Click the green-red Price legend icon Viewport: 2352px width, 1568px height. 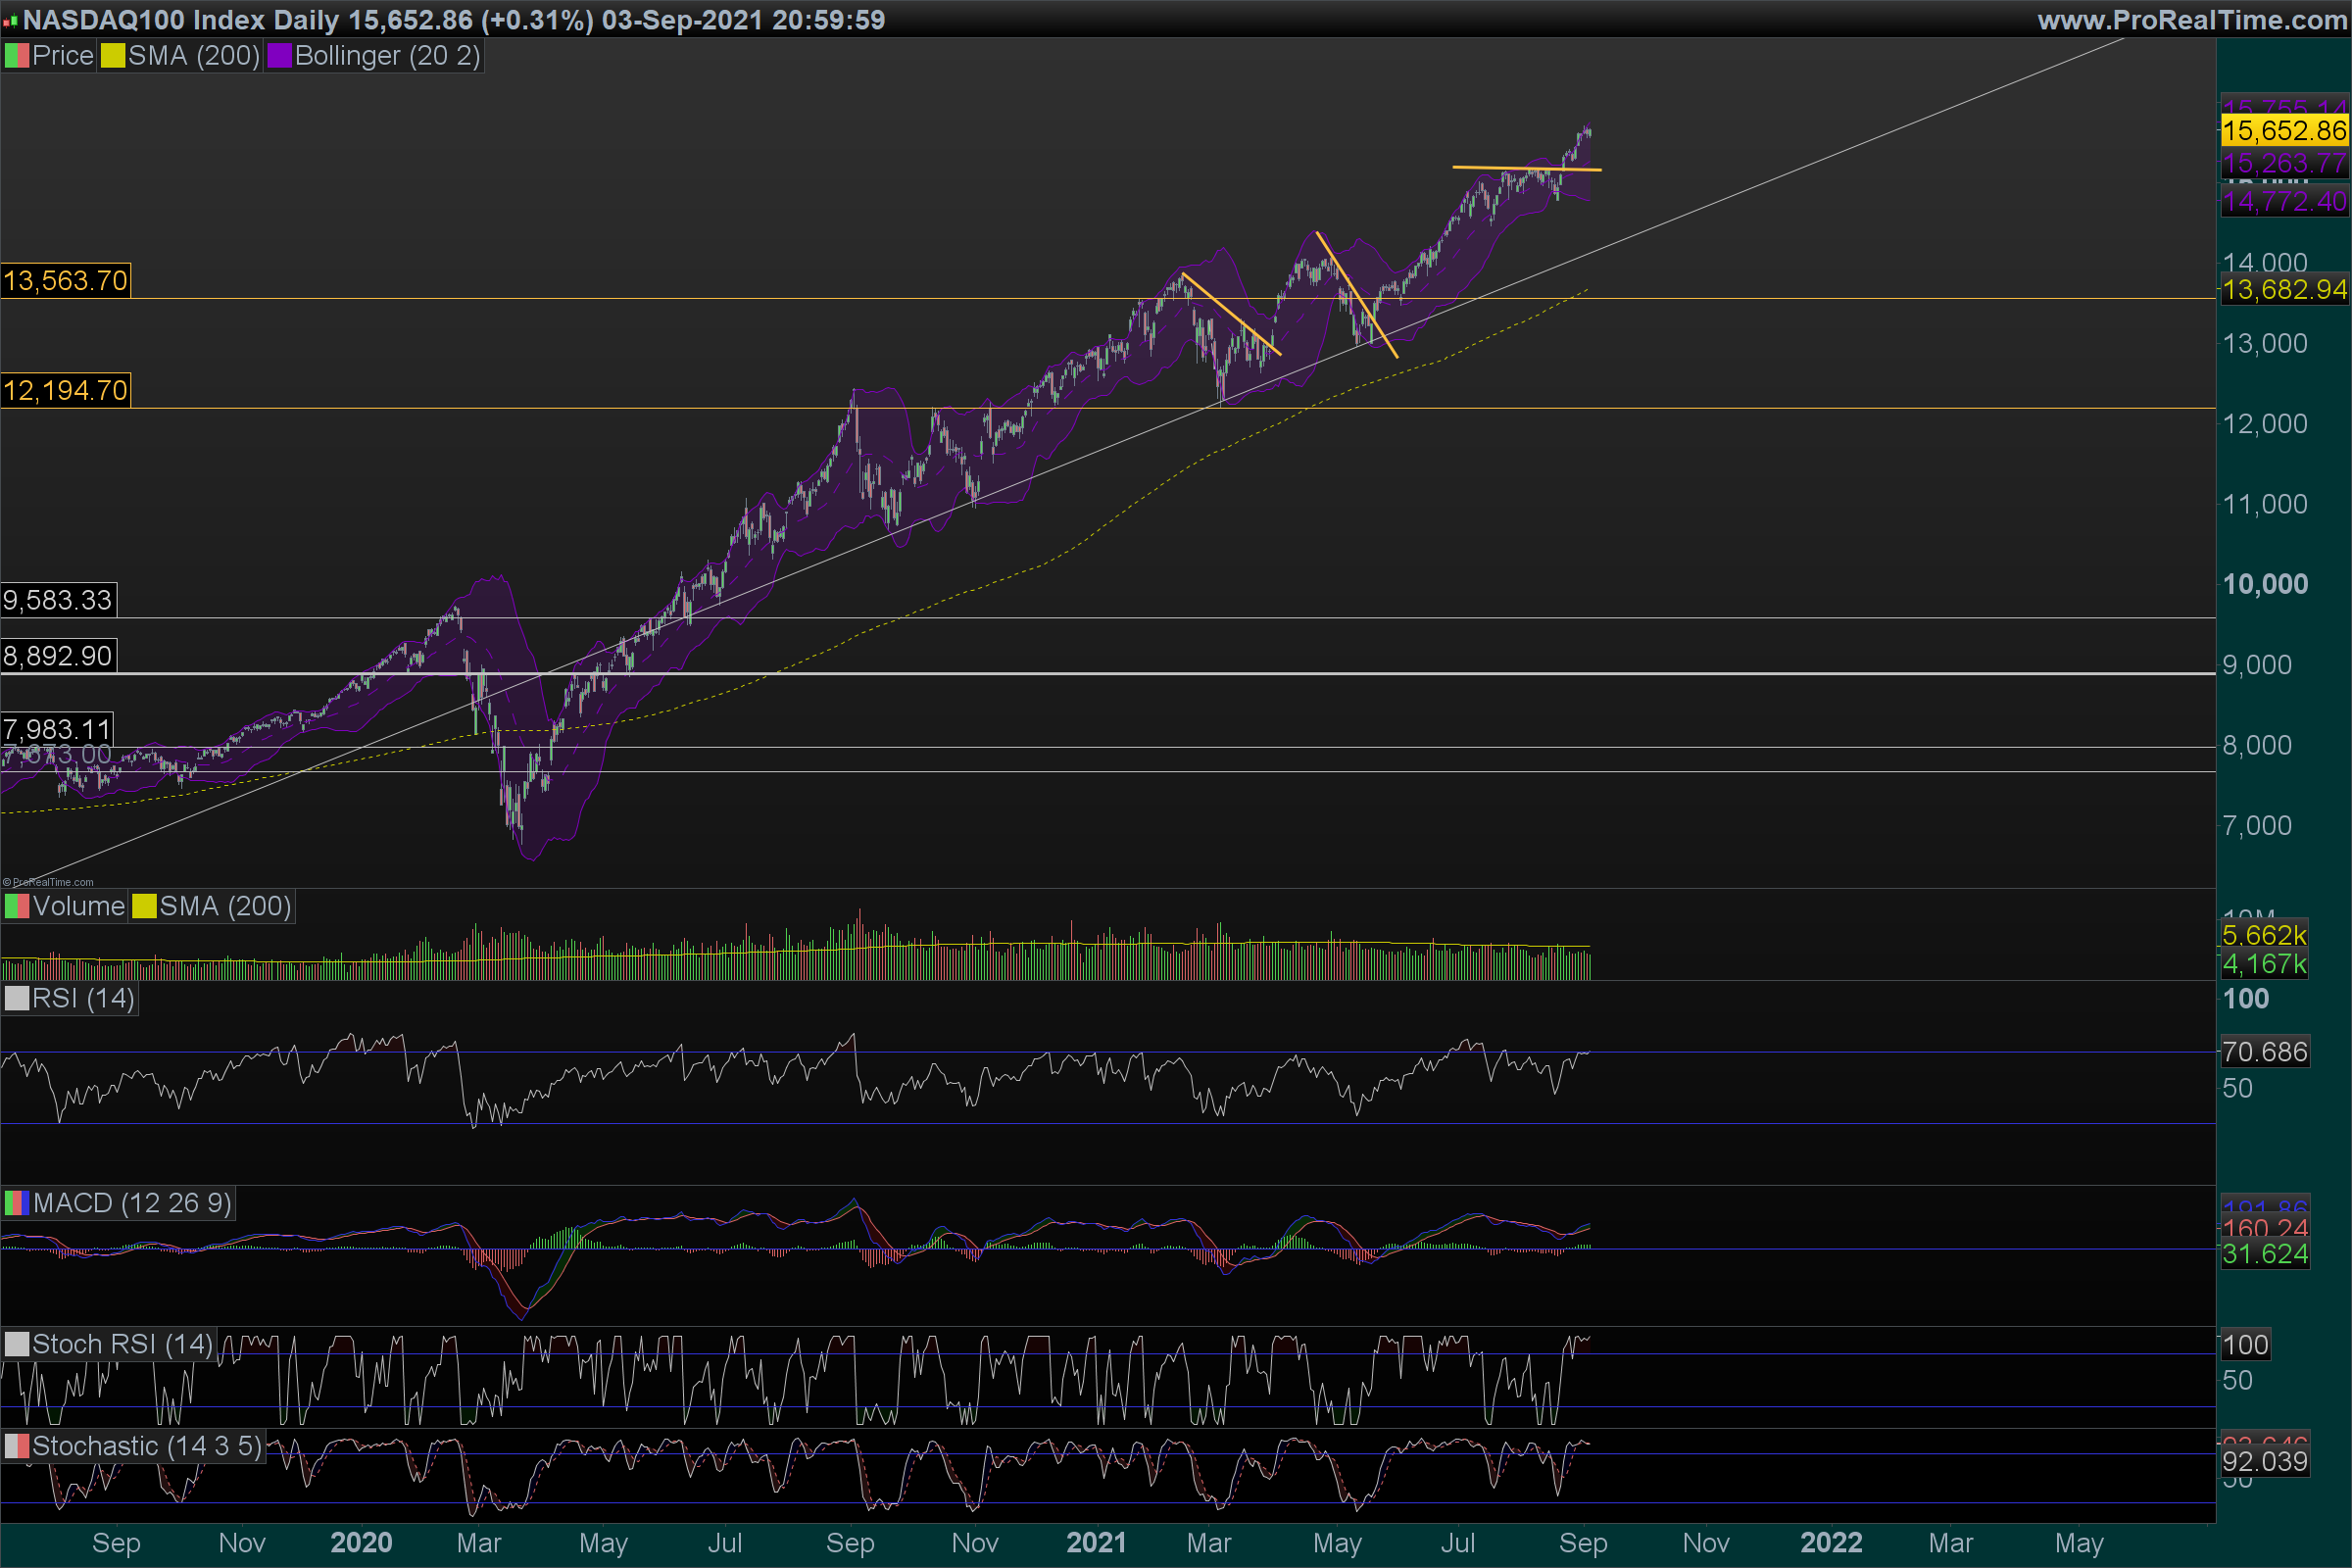point(16,56)
